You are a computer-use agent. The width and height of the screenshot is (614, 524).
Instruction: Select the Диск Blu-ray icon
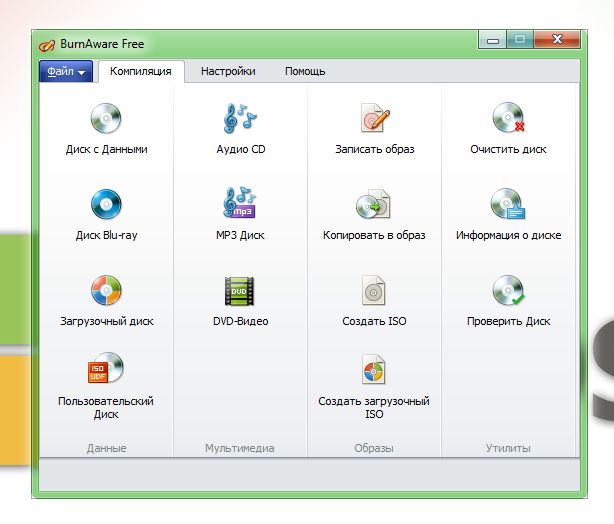click(x=105, y=205)
